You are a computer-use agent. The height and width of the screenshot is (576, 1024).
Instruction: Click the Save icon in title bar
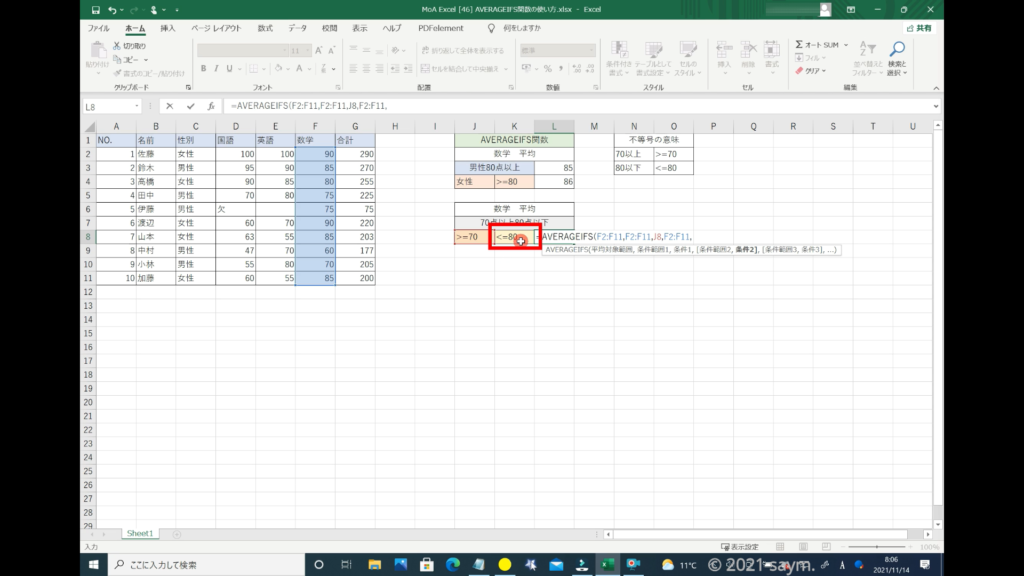(95, 10)
